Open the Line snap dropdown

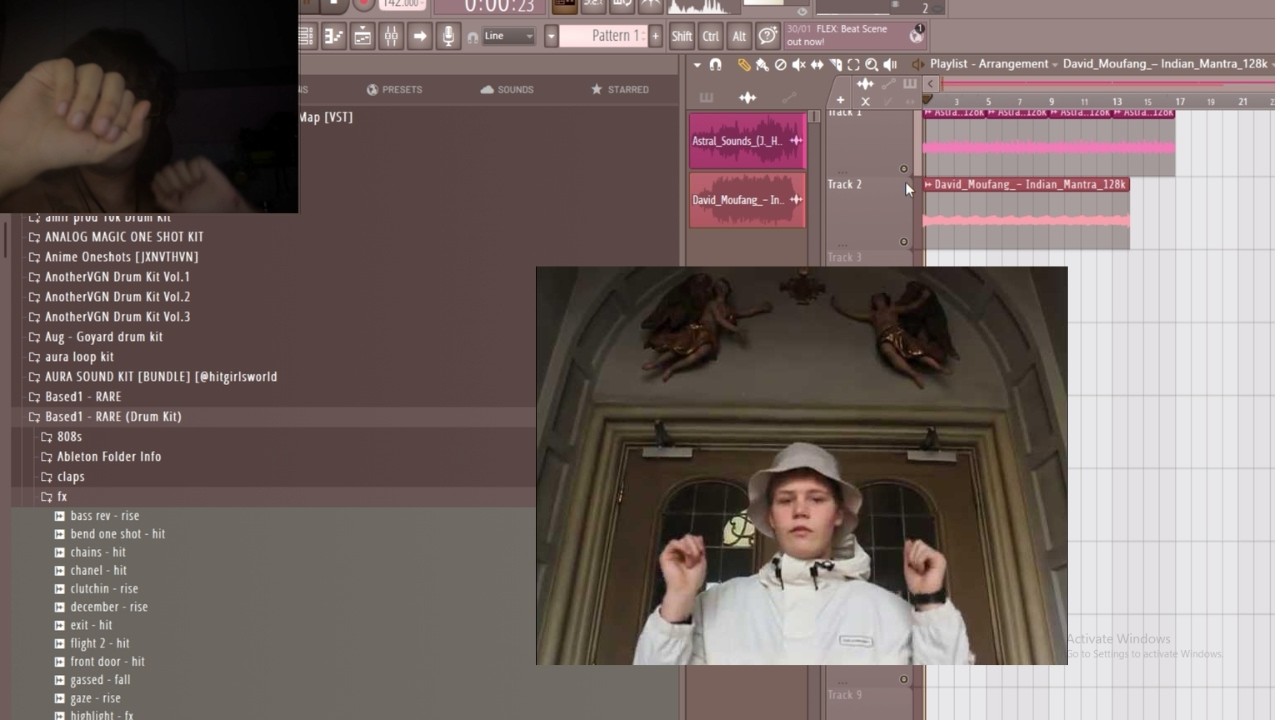point(509,36)
